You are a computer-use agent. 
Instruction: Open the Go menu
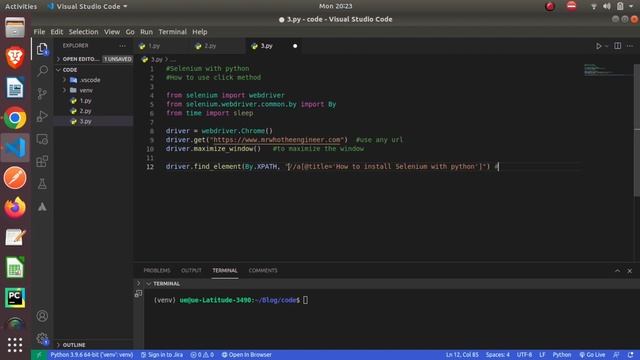[x=130, y=32]
